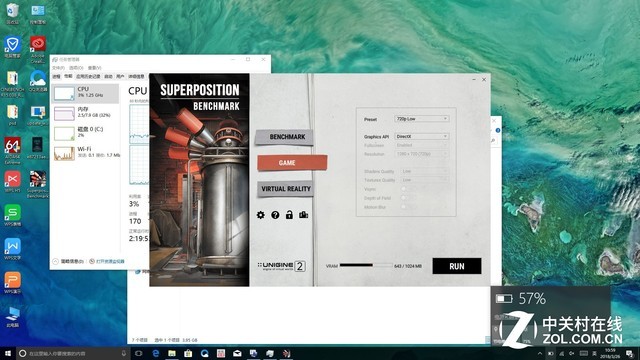This screenshot has height=360, width=640.
Task: Open Task View on taskbar
Action: coord(139,353)
